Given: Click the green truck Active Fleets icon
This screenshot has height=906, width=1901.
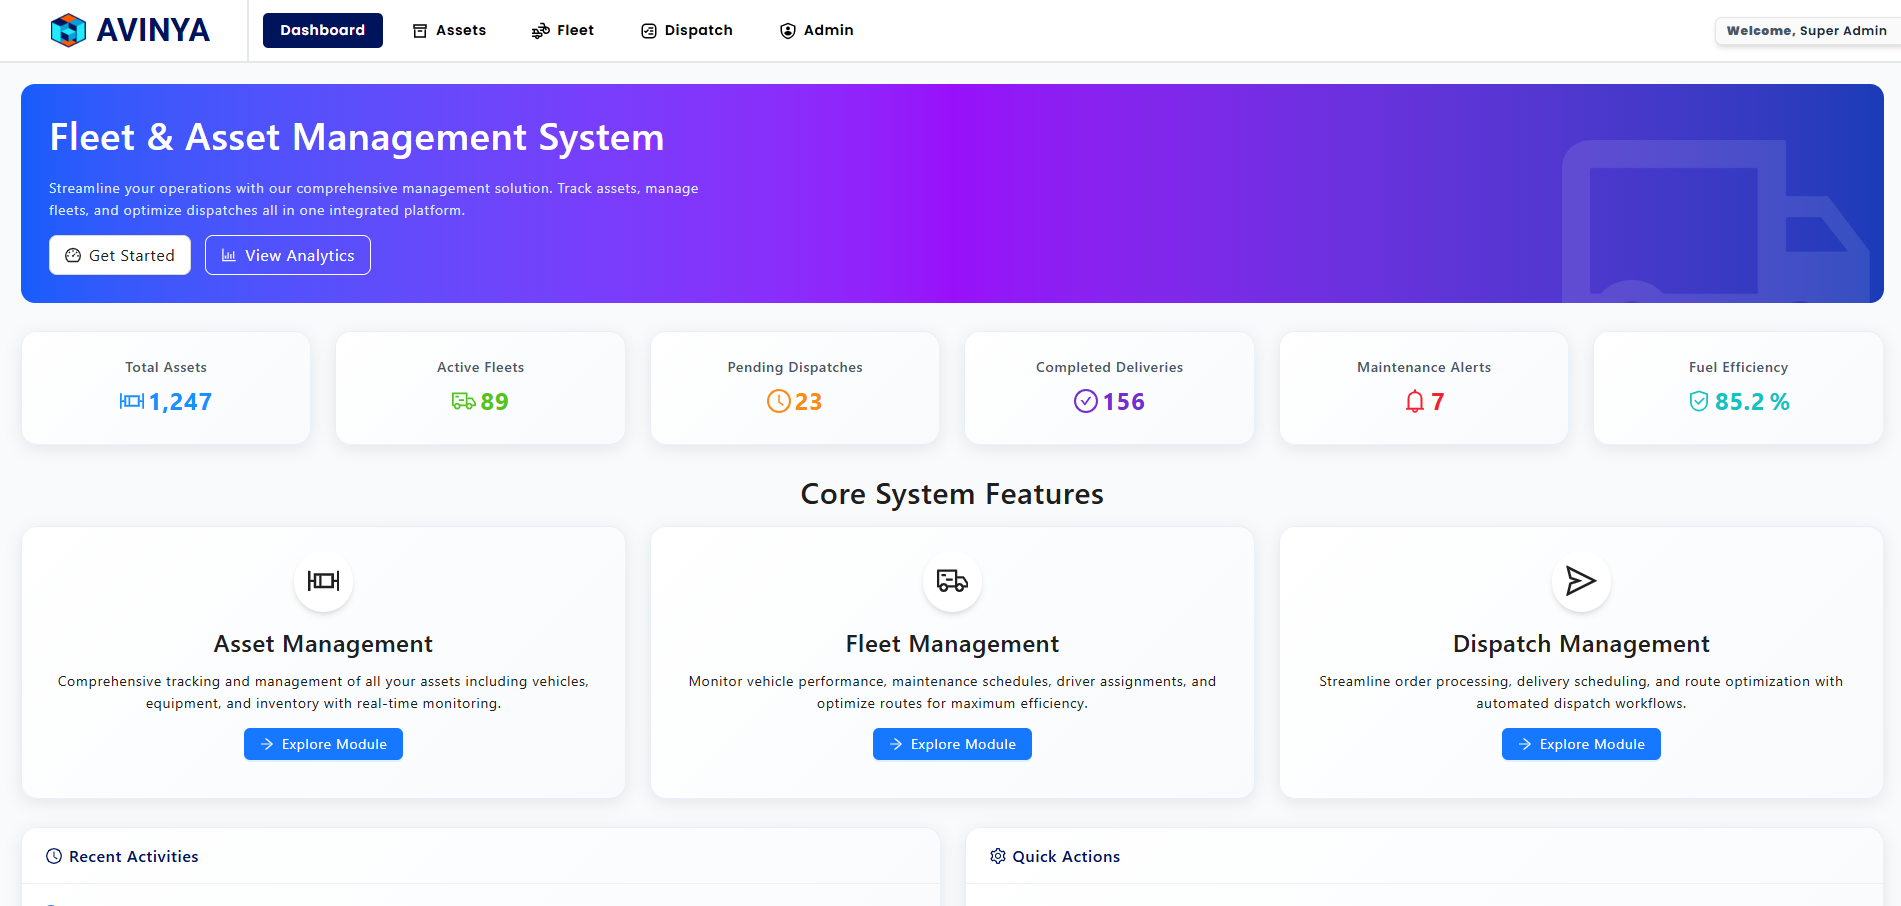Looking at the screenshot, I should click(463, 402).
